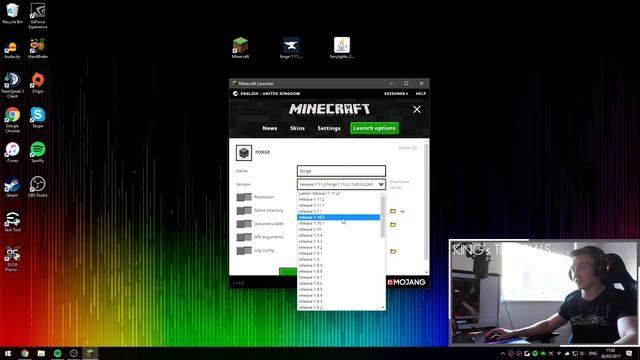The height and width of the screenshot is (360, 640).
Task: Collapse the Version dropdown box
Action: tap(341, 184)
